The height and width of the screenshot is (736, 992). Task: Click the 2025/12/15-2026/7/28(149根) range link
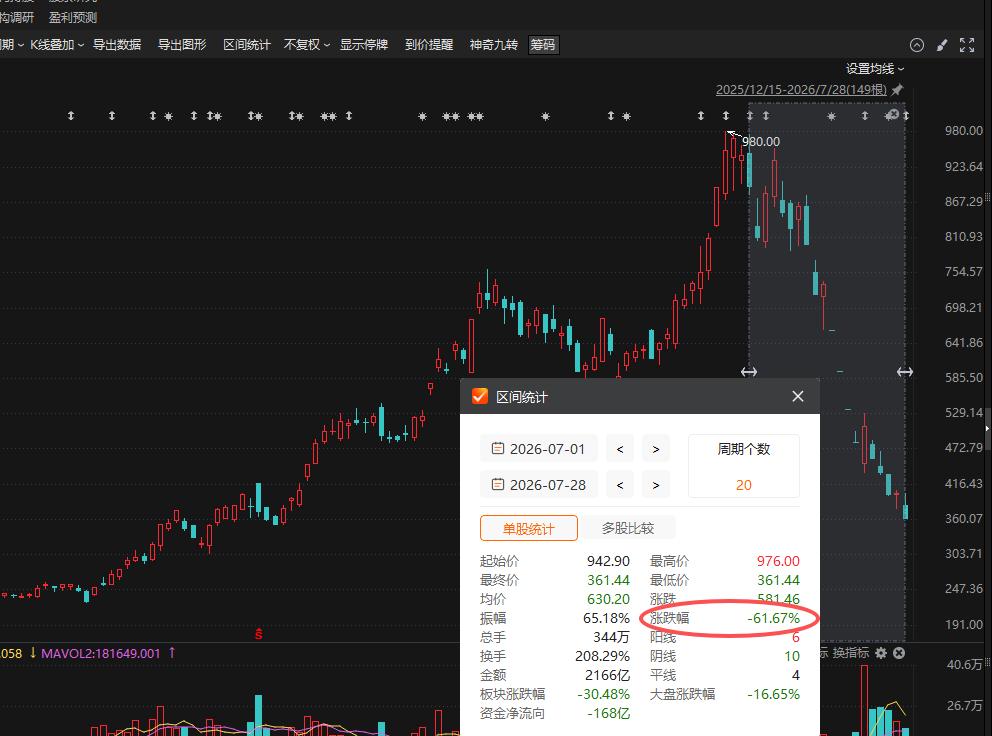801,90
